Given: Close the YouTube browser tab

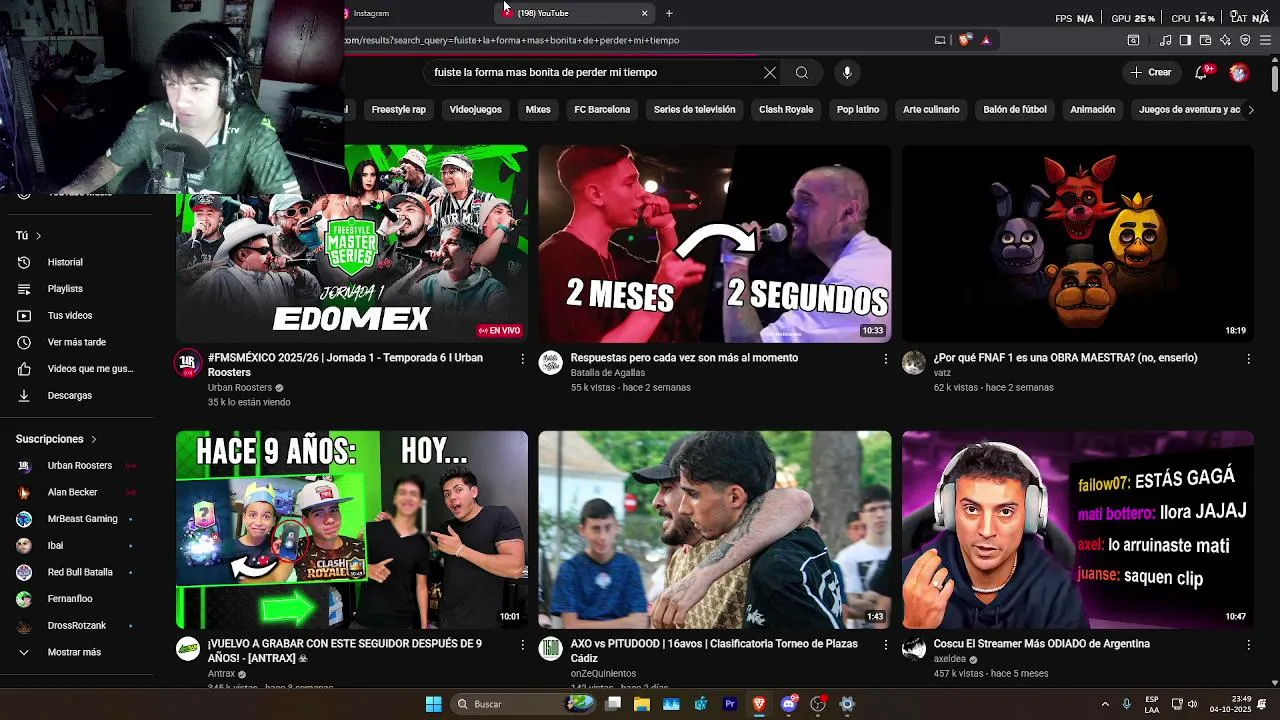Looking at the screenshot, I should (x=644, y=13).
